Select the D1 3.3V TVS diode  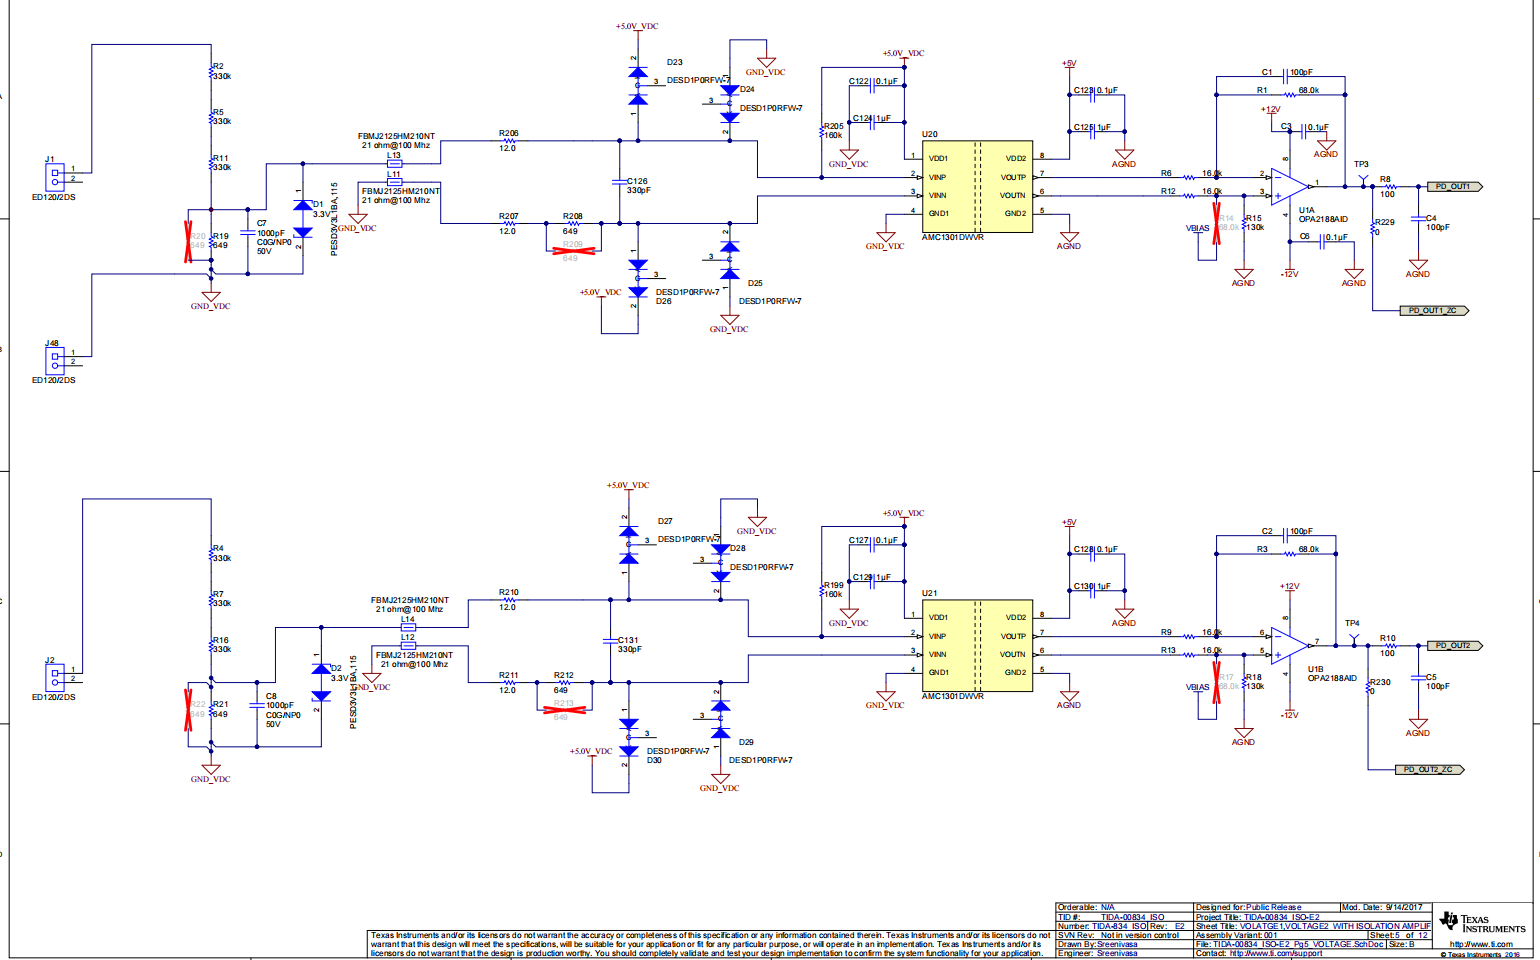point(302,218)
